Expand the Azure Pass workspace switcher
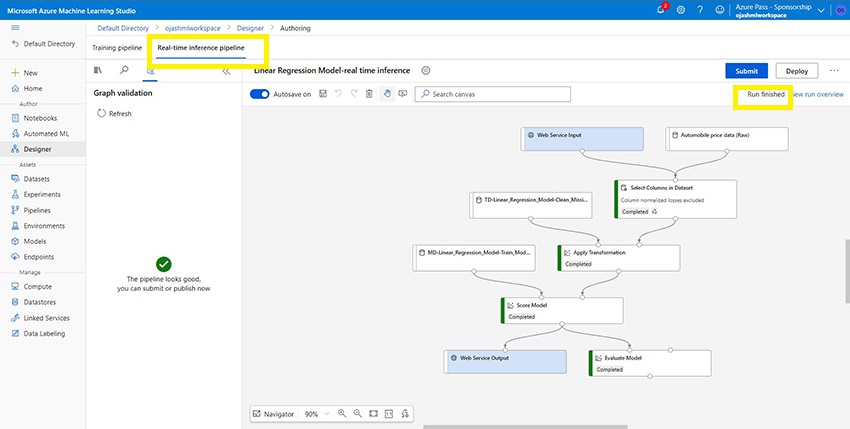The height and width of the screenshot is (429, 850). click(x=822, y=9)
